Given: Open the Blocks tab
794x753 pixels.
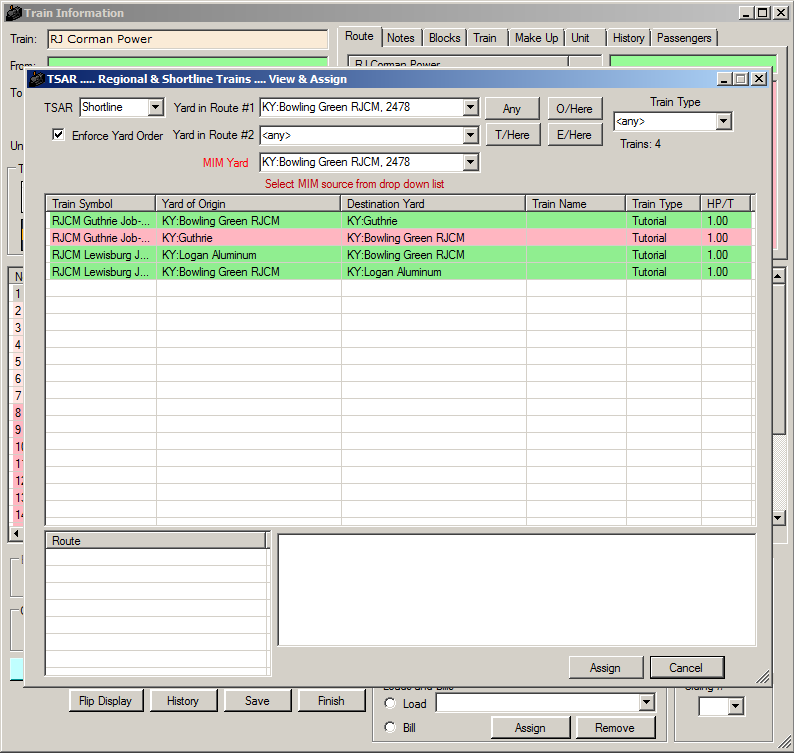Looking at the screenshot, I should click(x=445, y=38).
